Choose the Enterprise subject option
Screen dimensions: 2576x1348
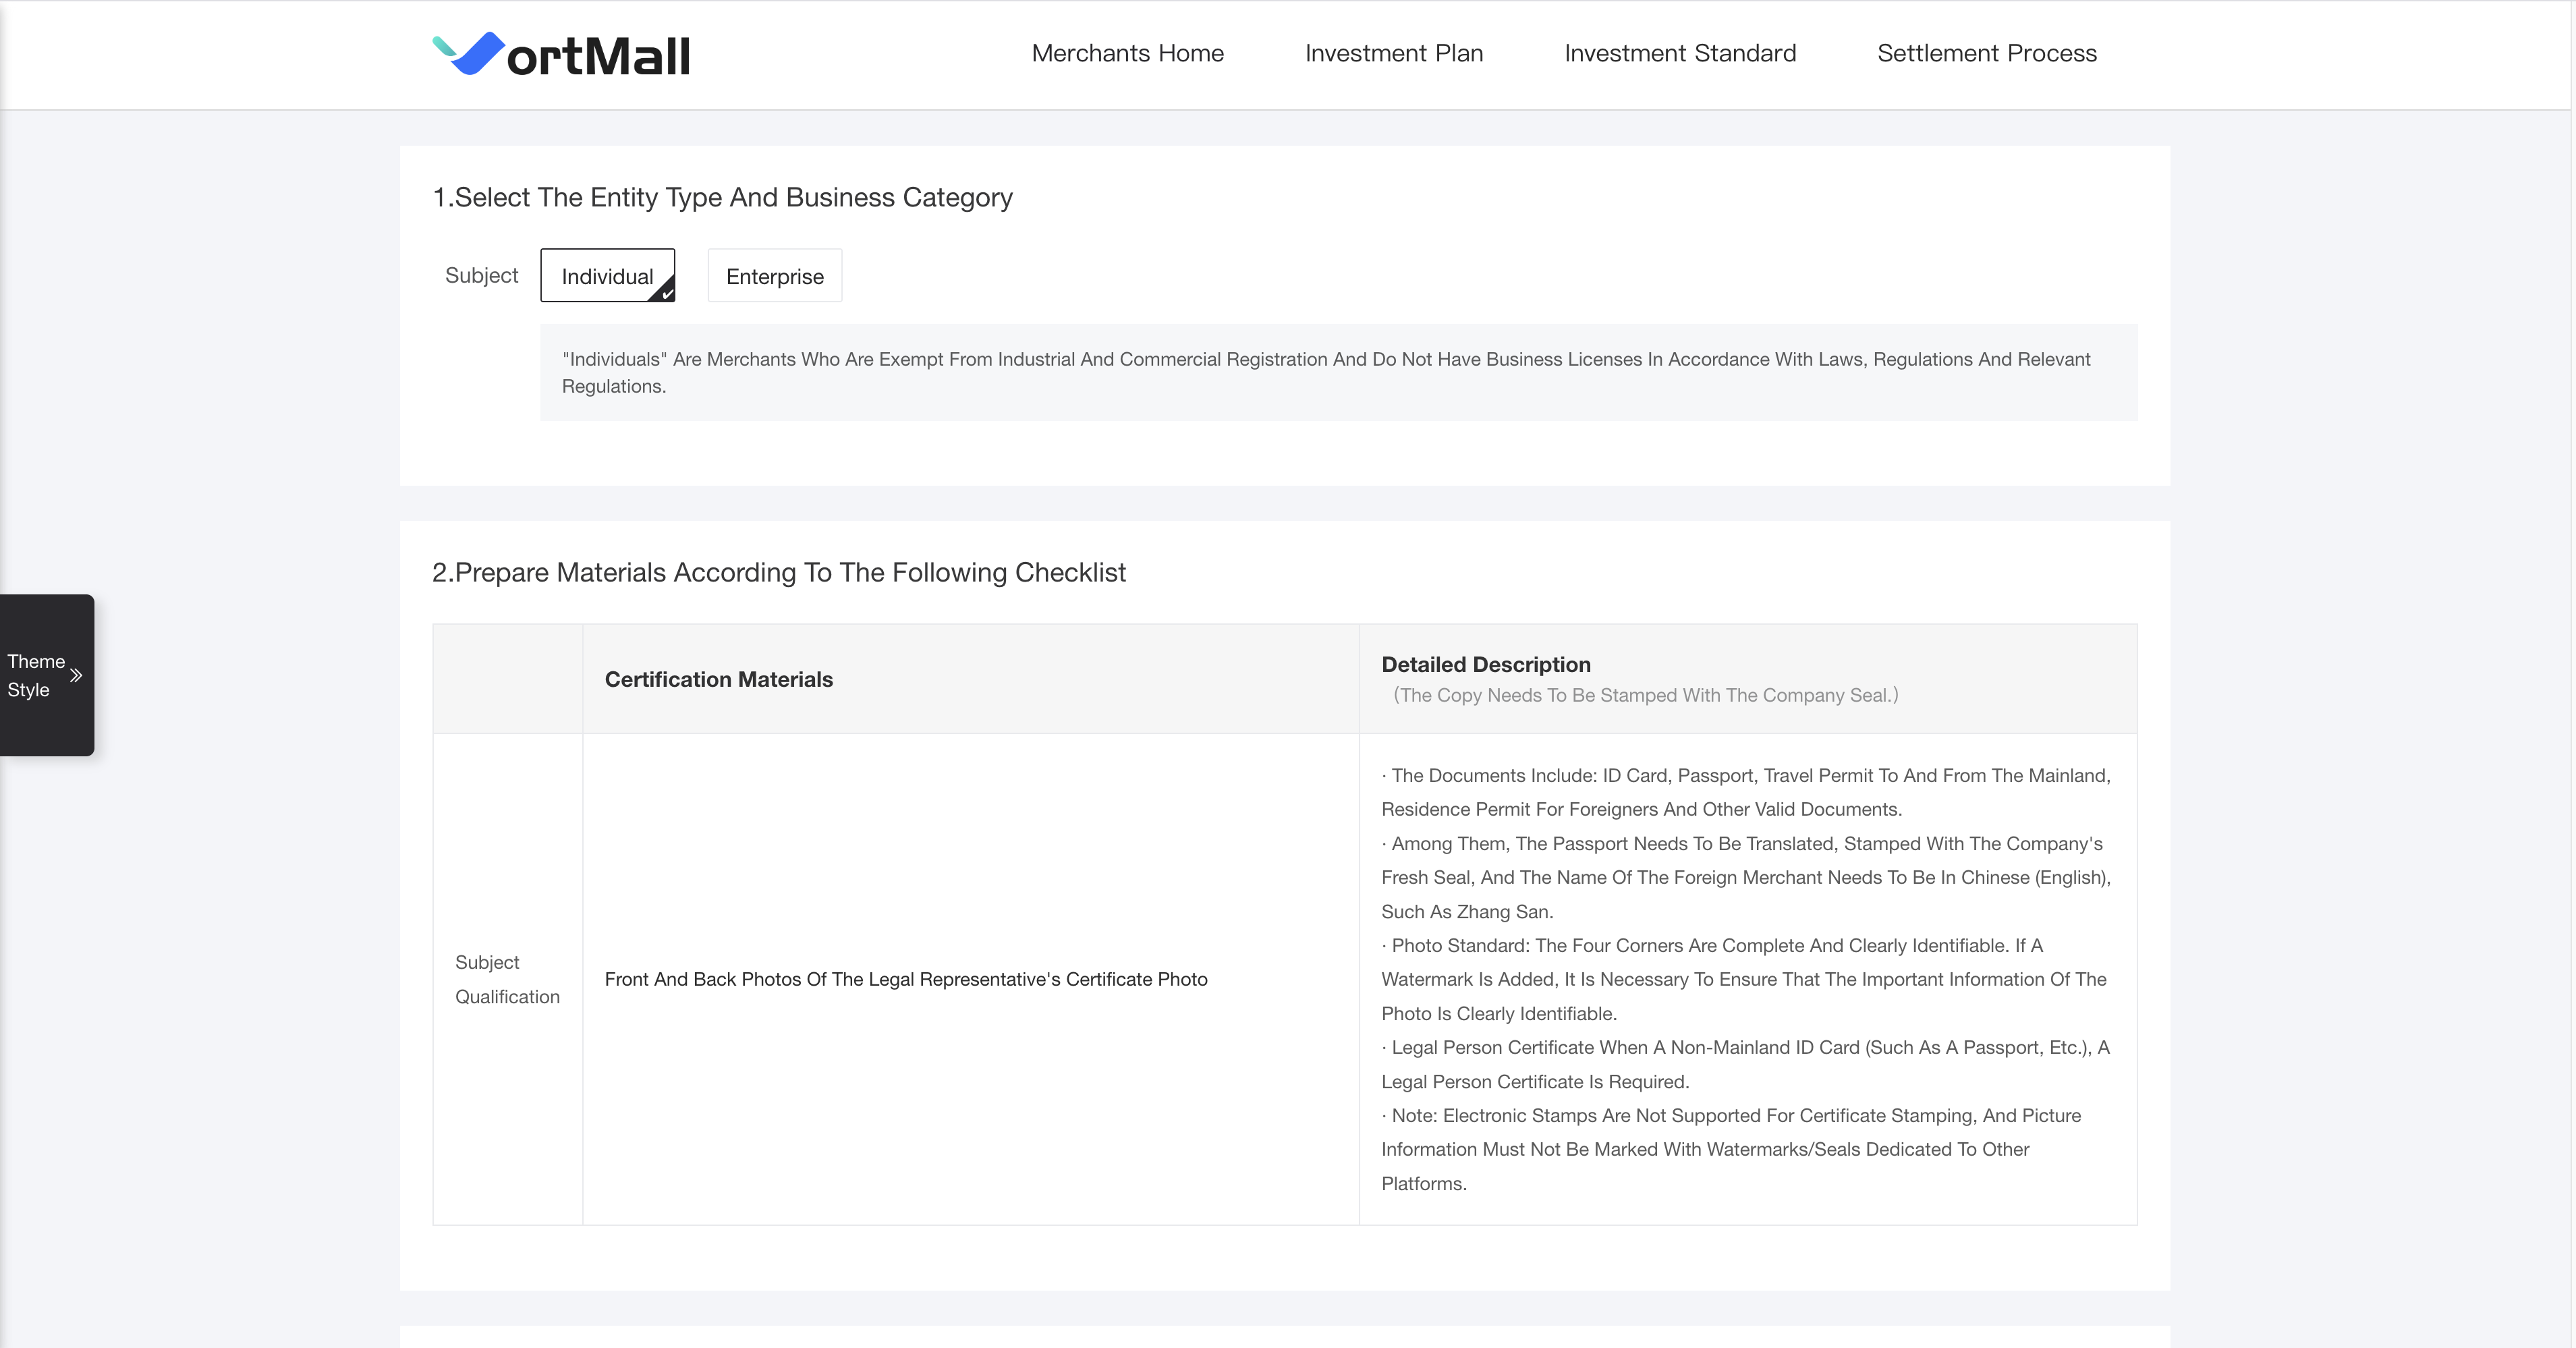[774, 276]
